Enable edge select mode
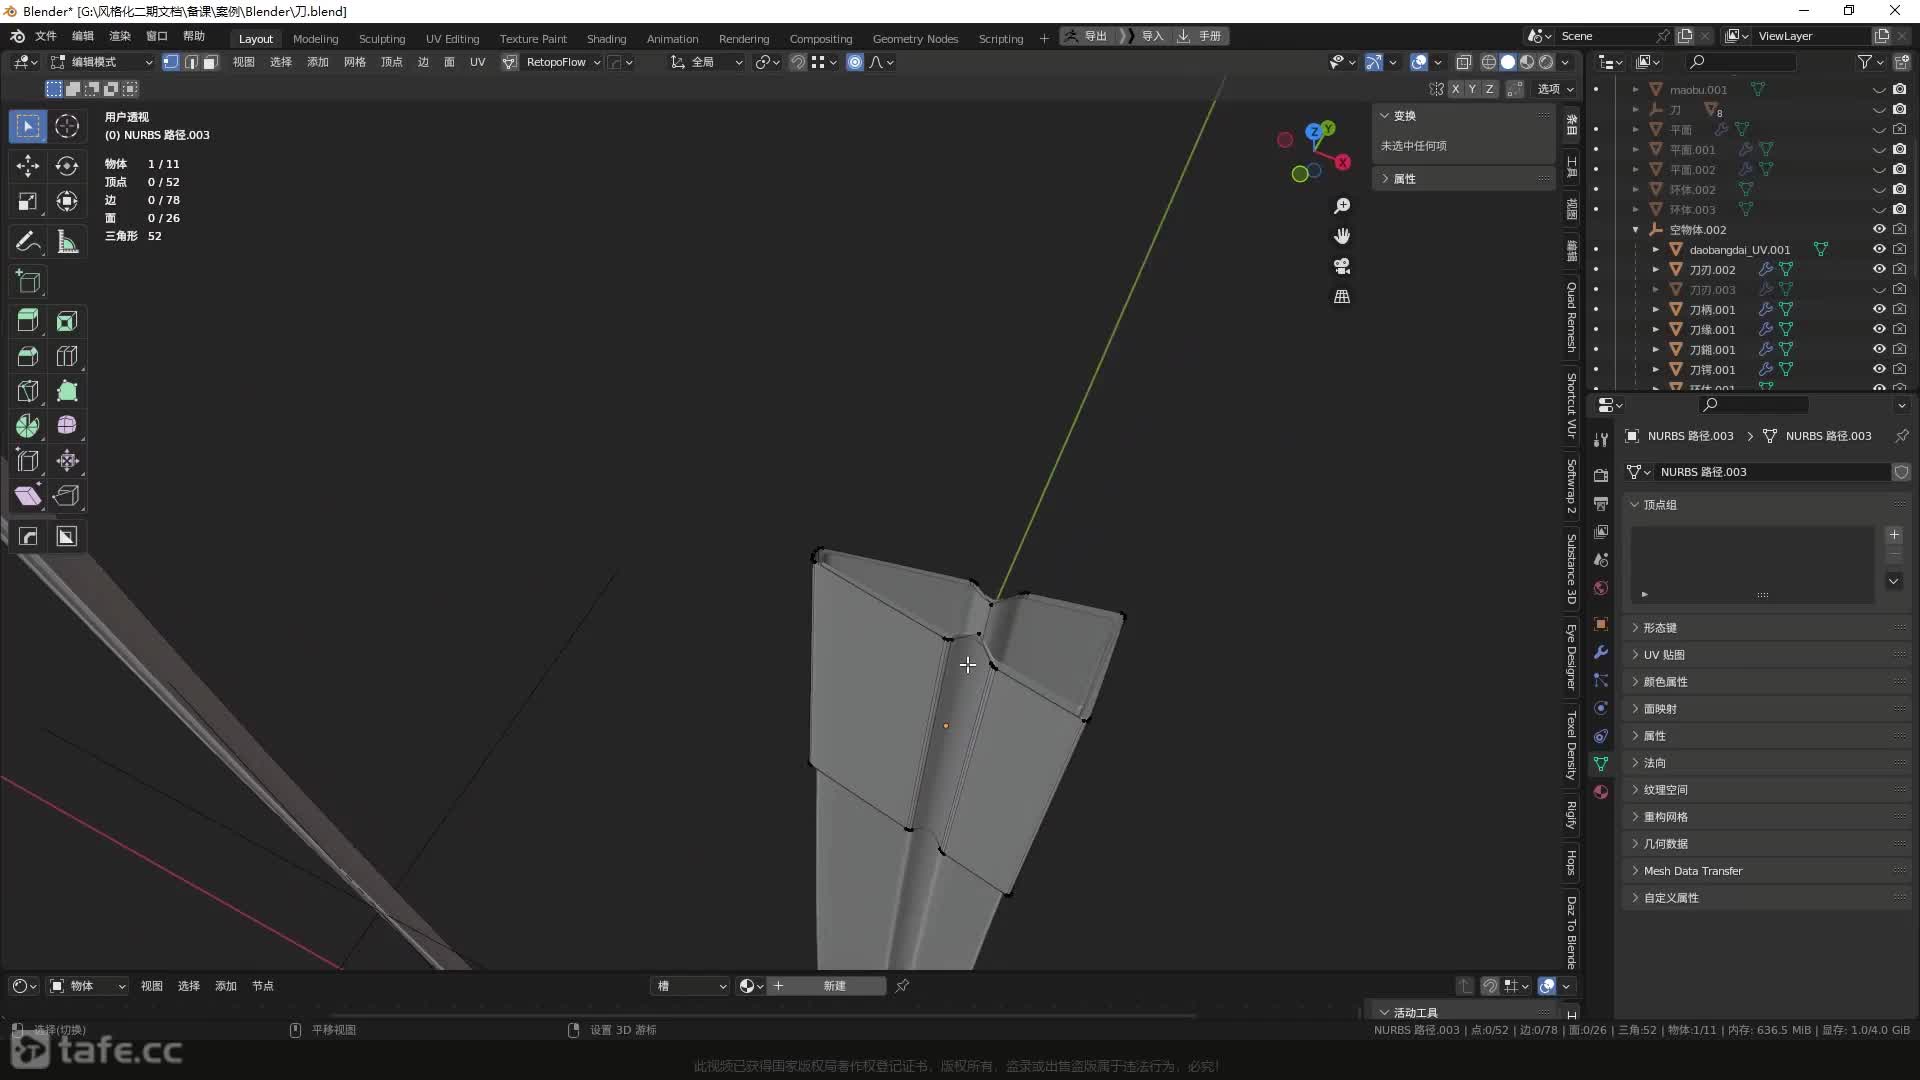The height and width of the screenshot is (1080, 1920). (x=191, y=62)
